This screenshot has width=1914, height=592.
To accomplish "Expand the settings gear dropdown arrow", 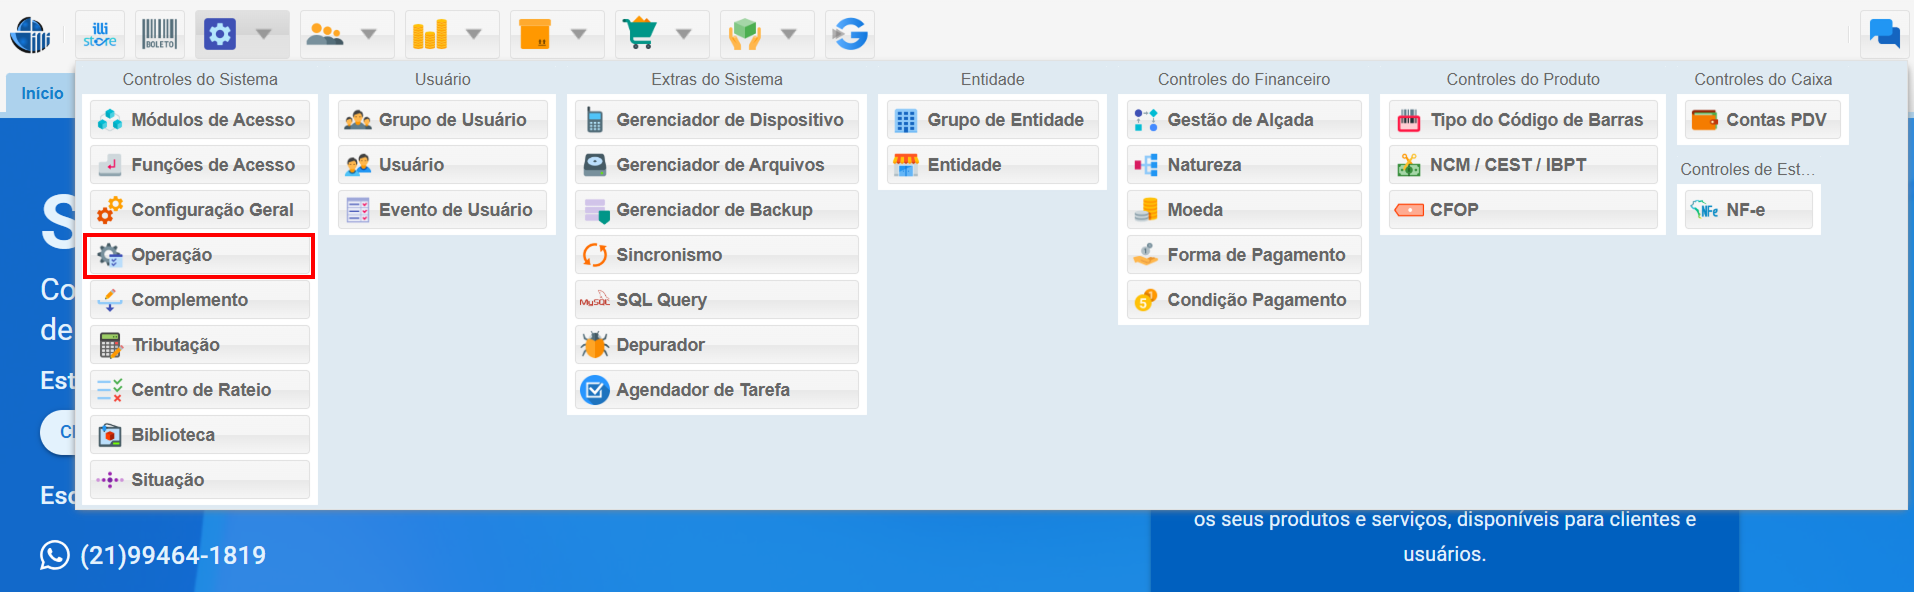I will 264,35.
